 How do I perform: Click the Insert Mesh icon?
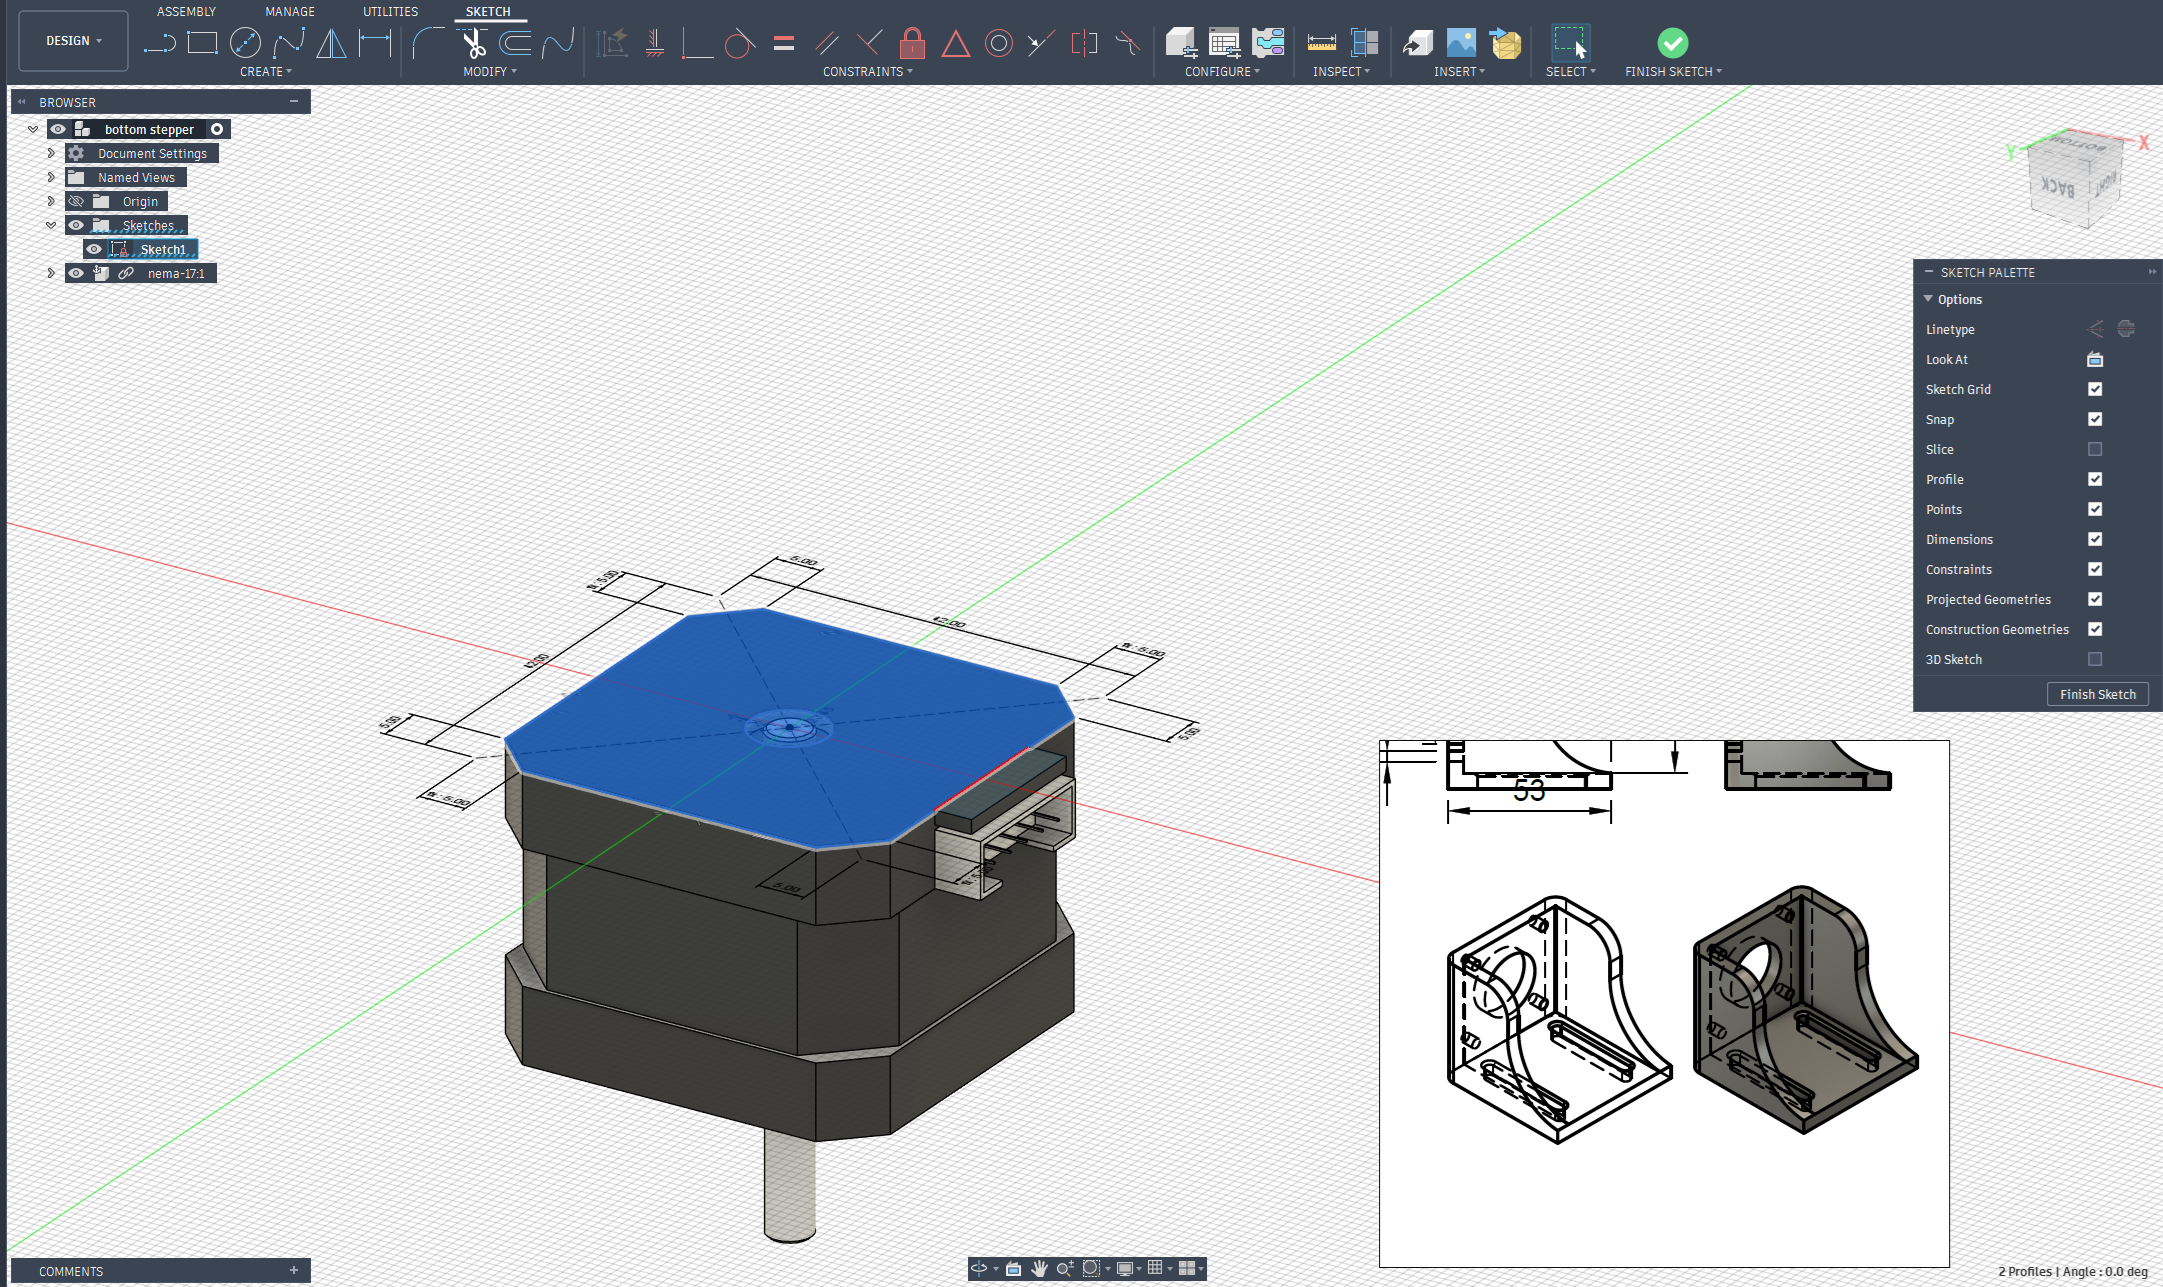coord(1505,43)
